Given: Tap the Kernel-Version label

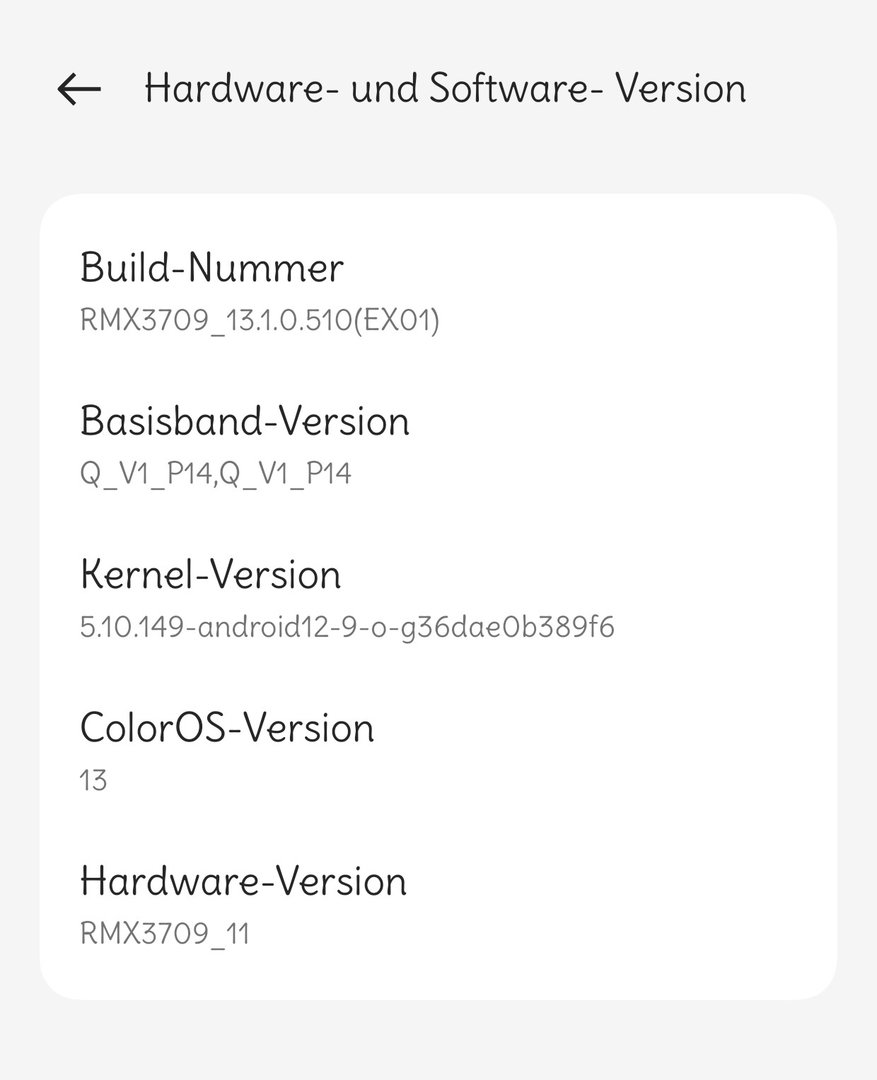Looking at the screenshot, I should tap(210, 575).
